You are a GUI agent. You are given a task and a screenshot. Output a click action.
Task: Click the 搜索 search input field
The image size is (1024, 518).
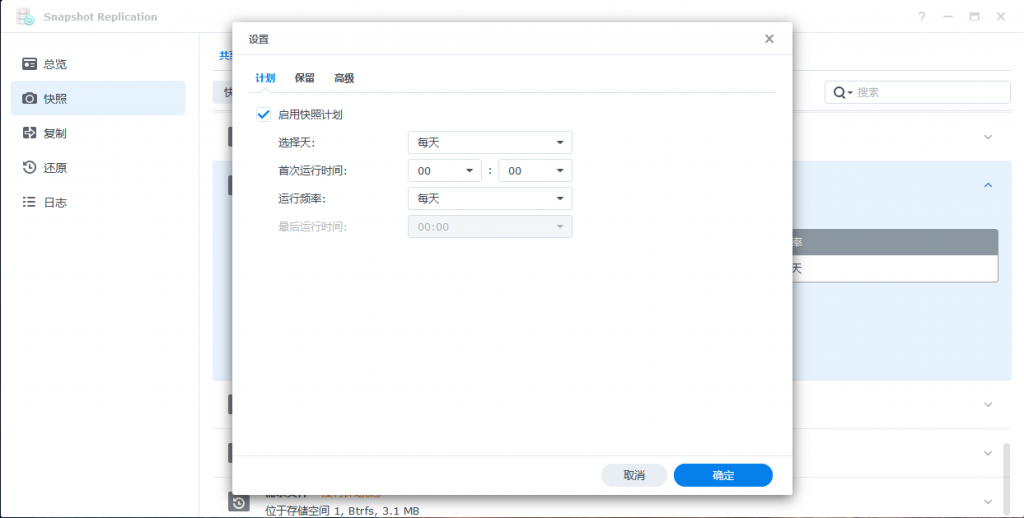930,92
